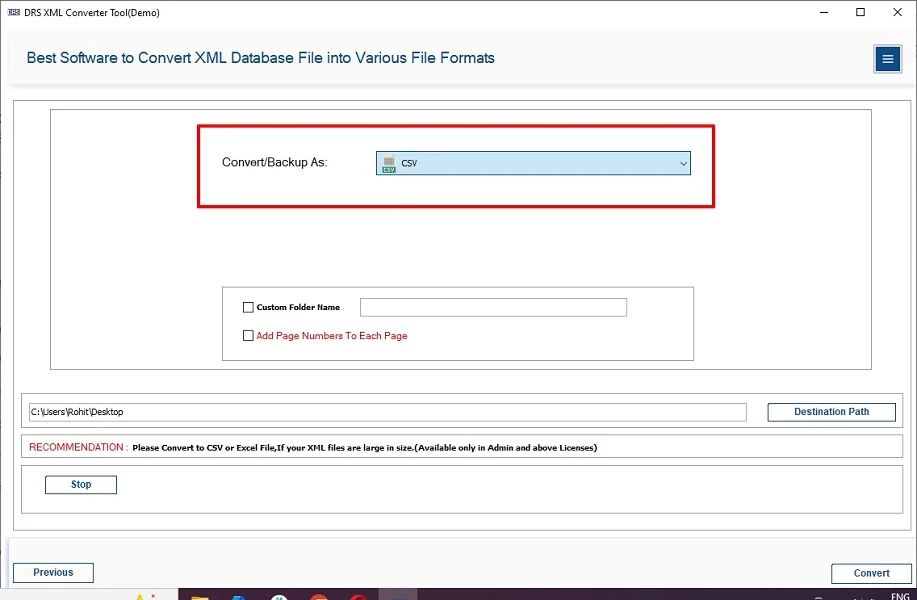Click the Destination Path button
The width and height of the screenshot is (917, 600).
click(x=831, y=412)
